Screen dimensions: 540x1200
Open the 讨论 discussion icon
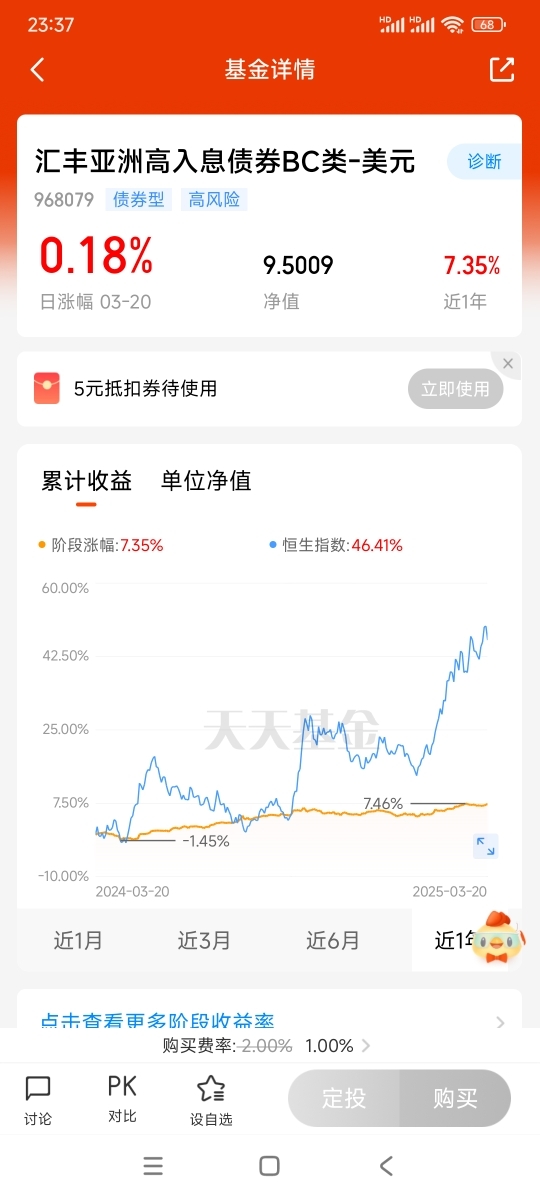[38, 1100]
